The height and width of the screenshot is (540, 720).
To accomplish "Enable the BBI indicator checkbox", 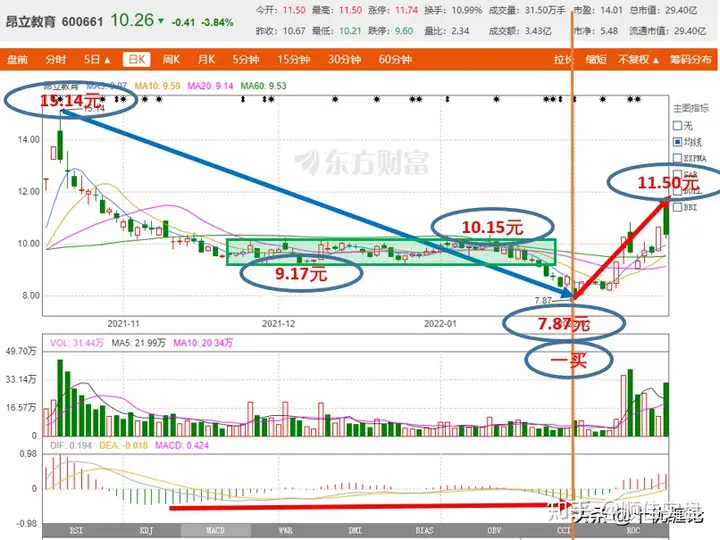I will (677, 207).
